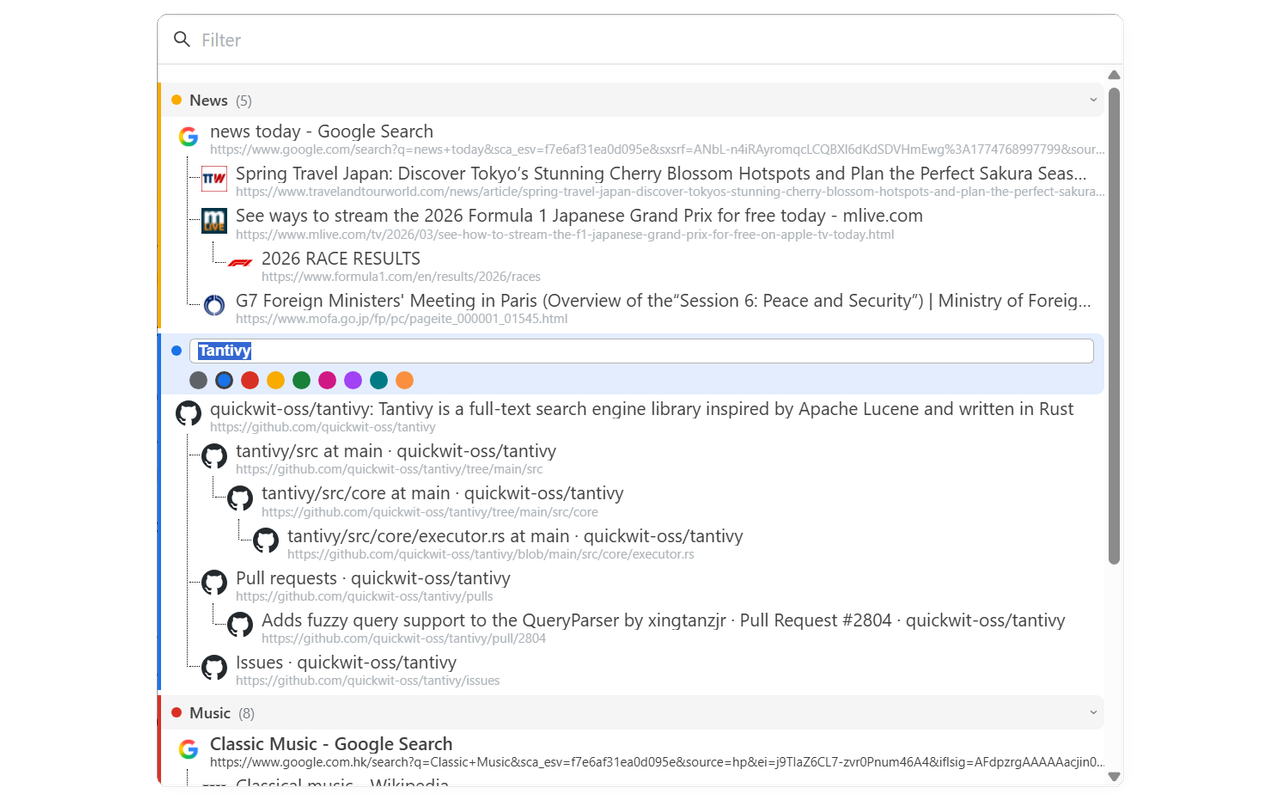The height and width of the screenshot is (800, 1280).
Task: Open the Adds fuzzy query support pull request tab
Action: point(664,620)
